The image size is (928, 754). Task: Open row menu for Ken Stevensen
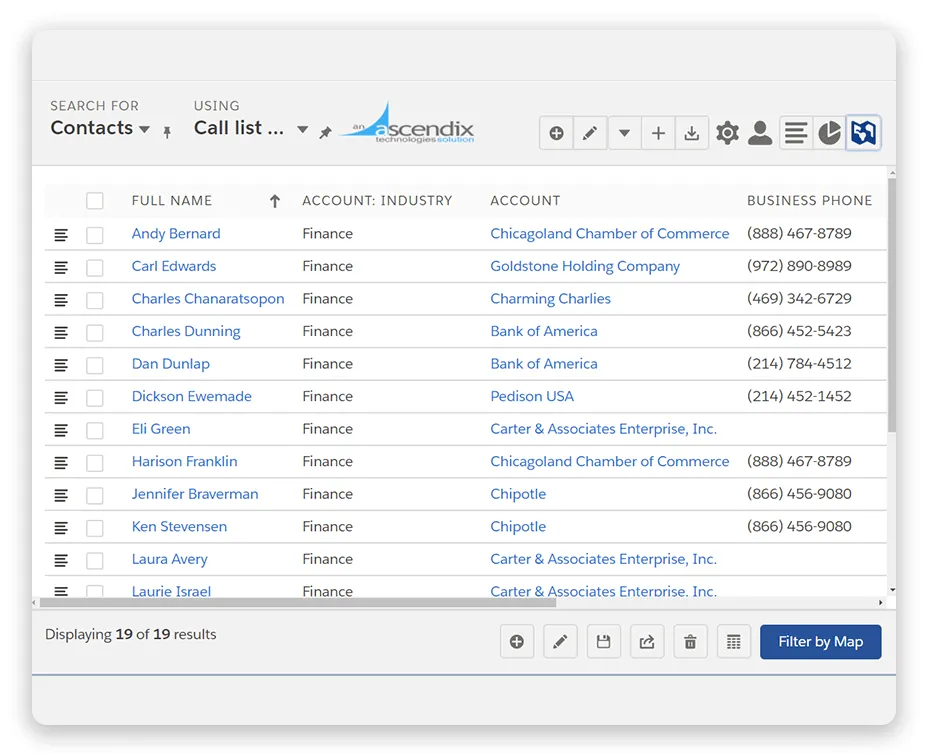61,528
